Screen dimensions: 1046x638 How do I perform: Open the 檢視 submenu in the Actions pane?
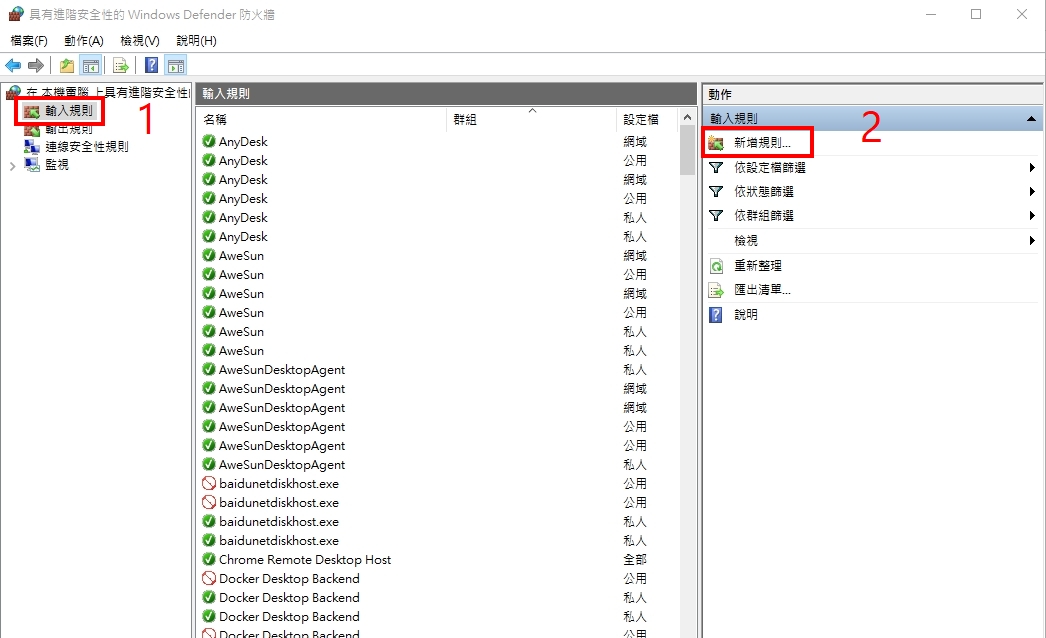[873, 240]
